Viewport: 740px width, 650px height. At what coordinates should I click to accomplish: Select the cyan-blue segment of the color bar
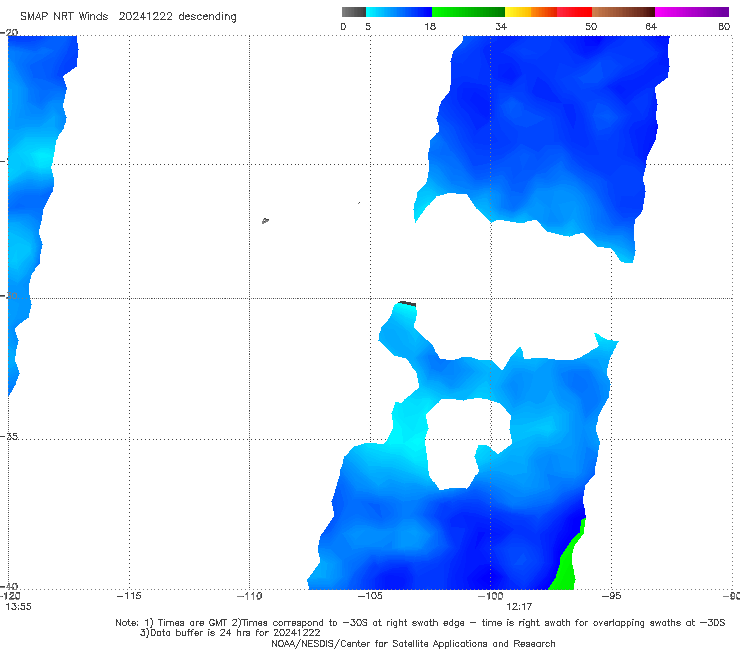click(399, 12)
